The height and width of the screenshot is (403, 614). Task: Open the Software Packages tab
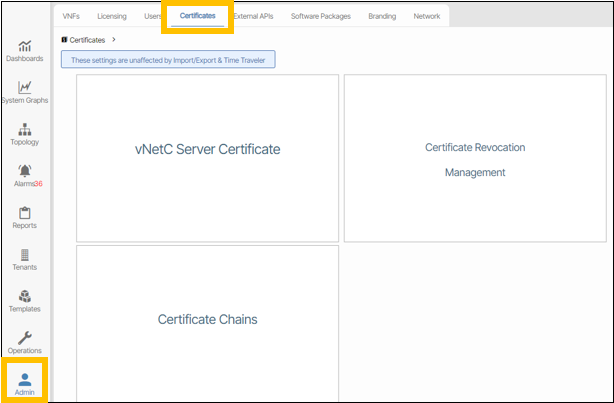(x=319, y=16)
